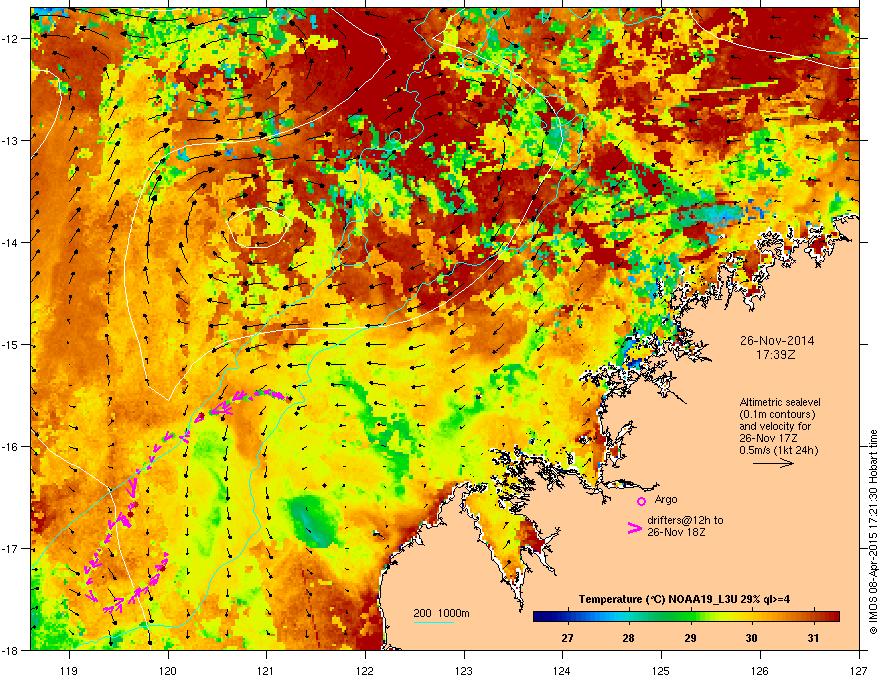Click the latitude axis label '-15'
Image resolution: width=880 pixels, height=680 pixels.
10,344
